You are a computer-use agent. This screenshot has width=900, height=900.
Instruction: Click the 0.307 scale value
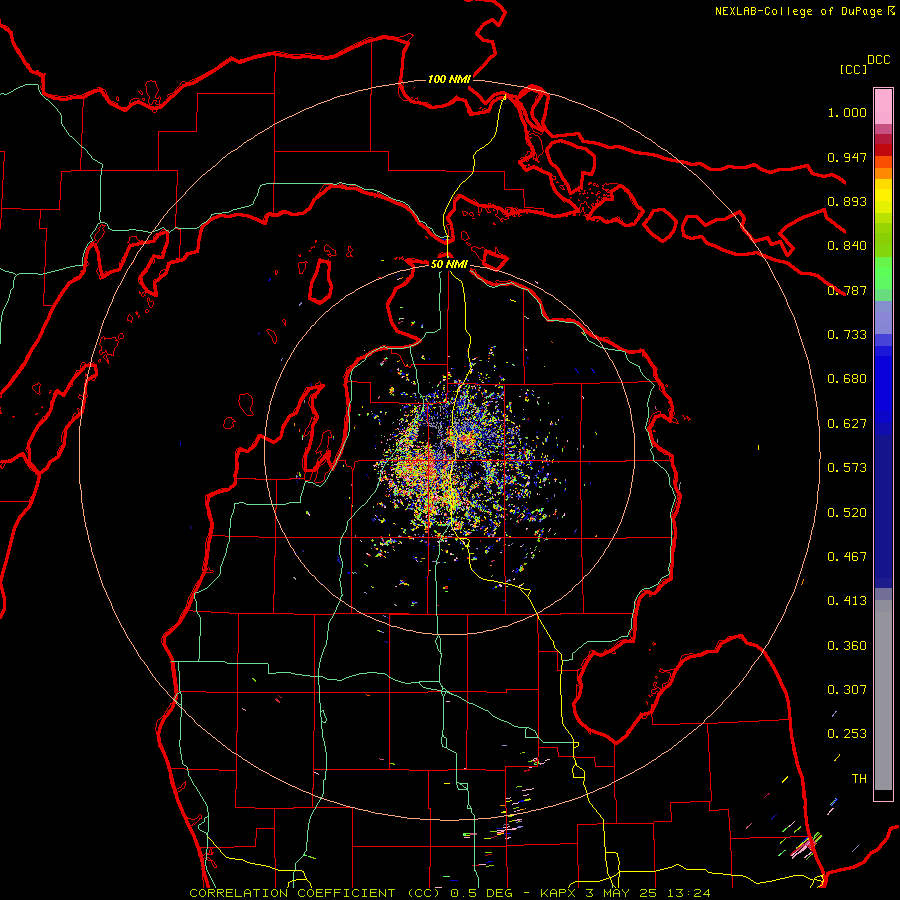point(847,690)
